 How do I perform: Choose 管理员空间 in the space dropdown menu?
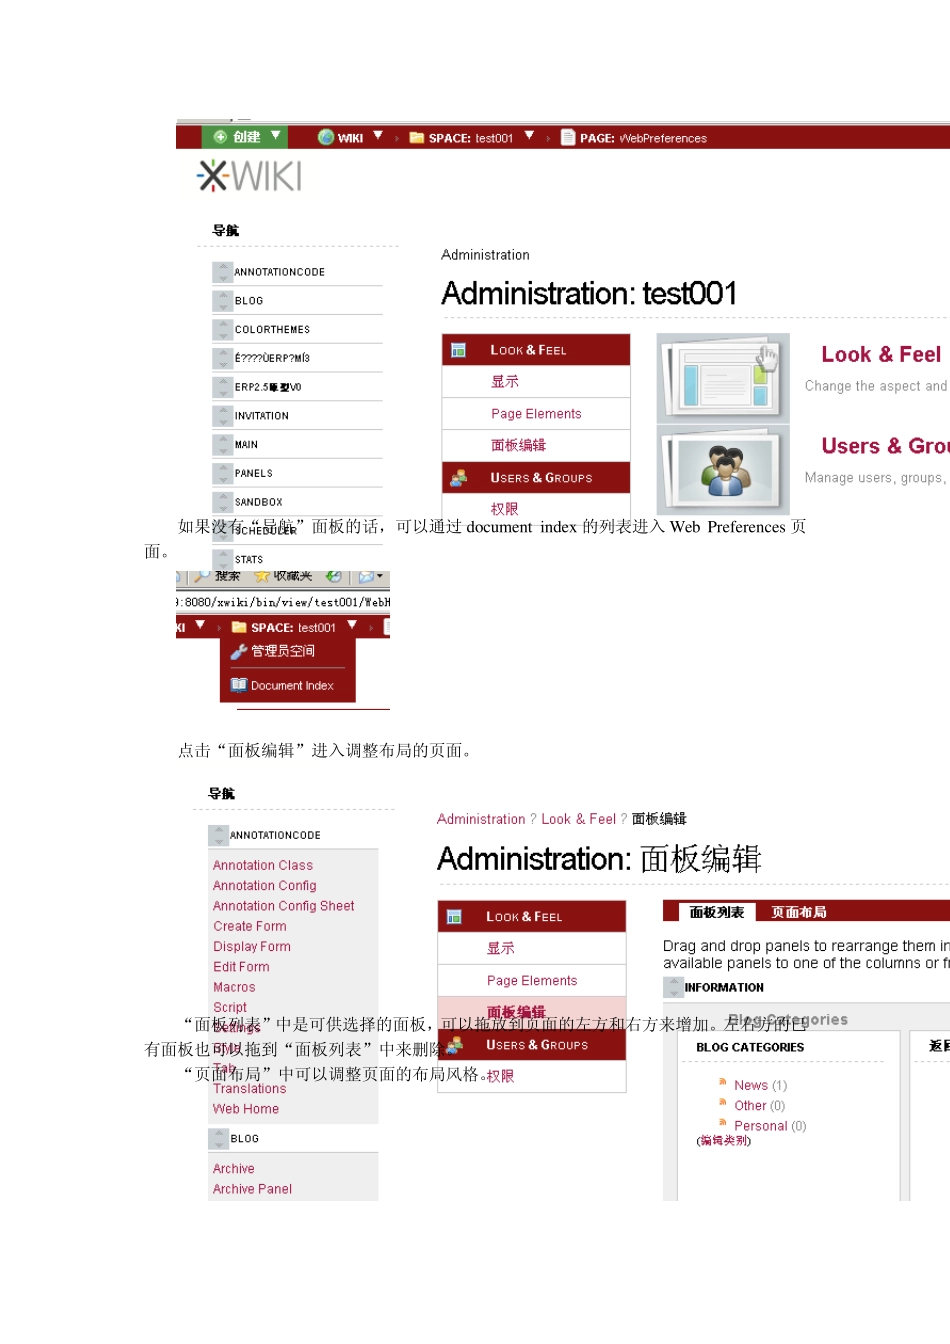tap(283, 651)
